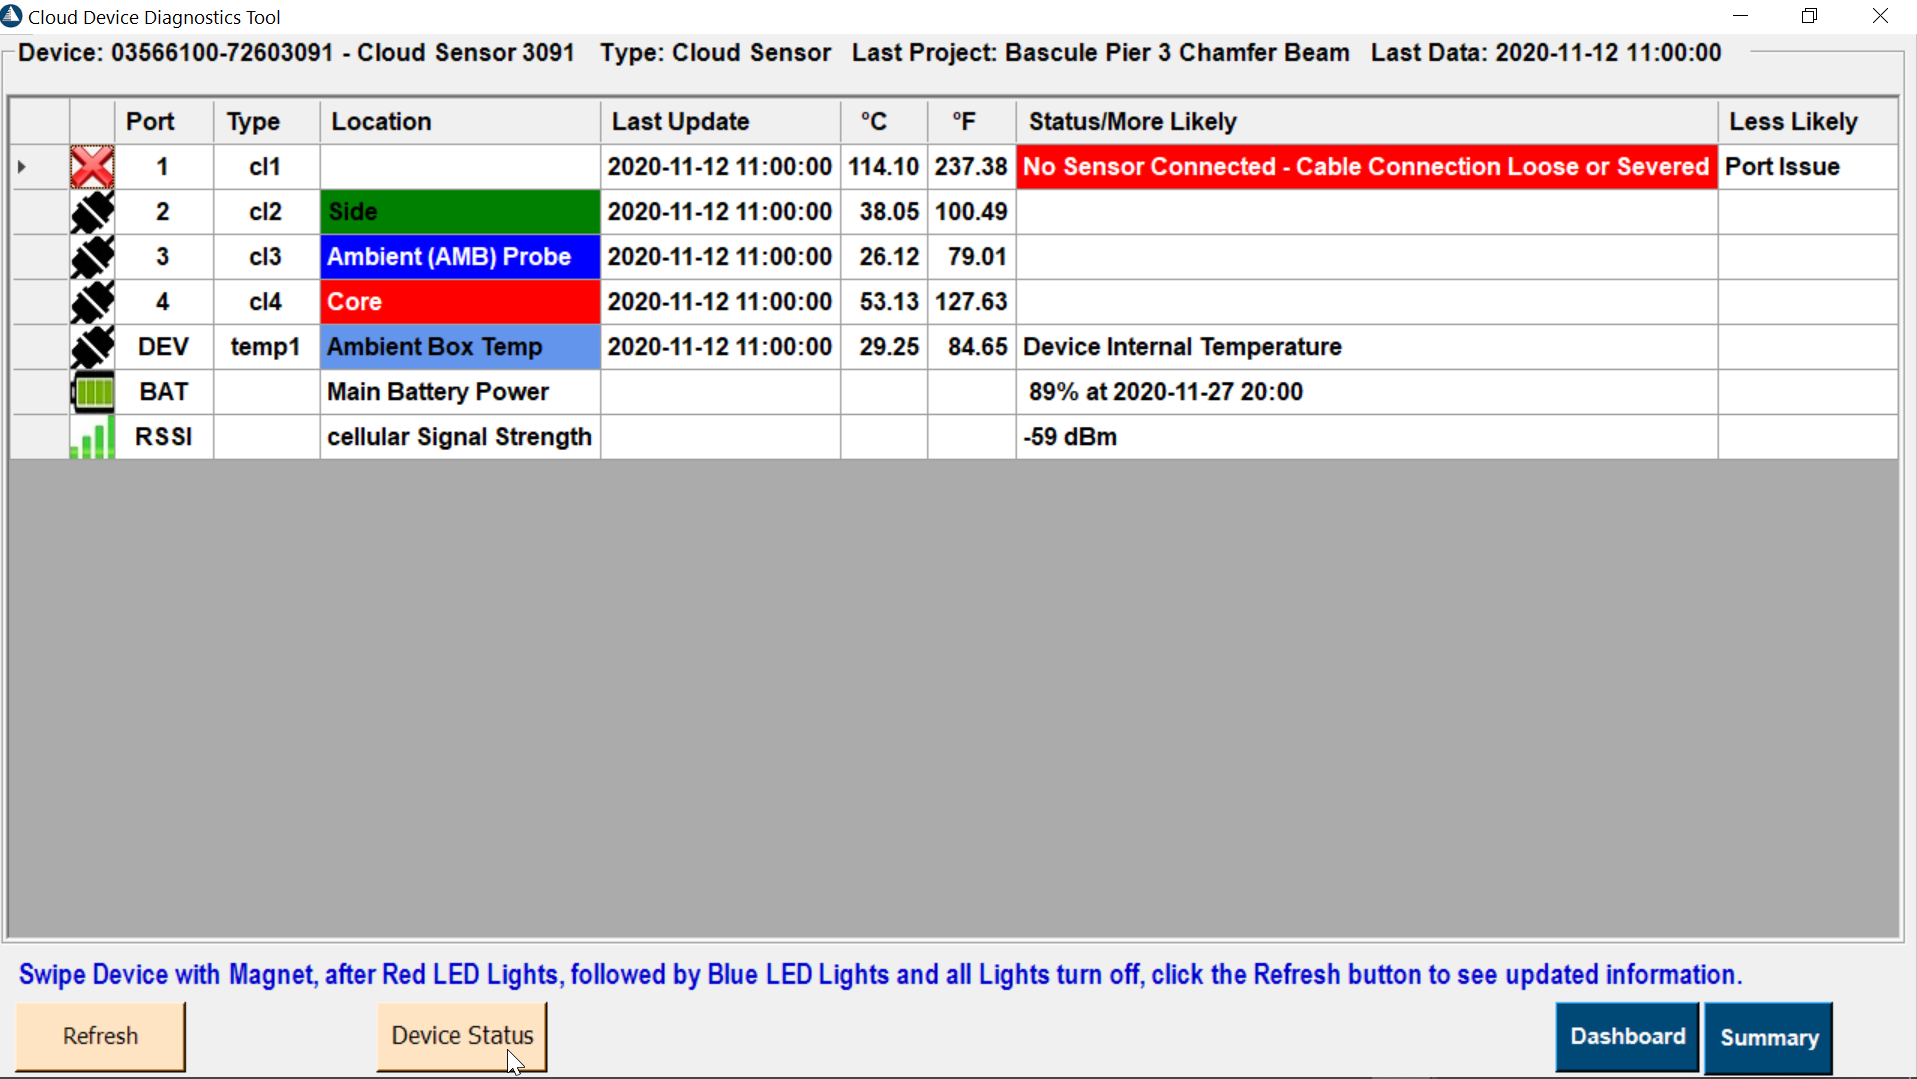
Task: Select the DEV port cell
Action: pyautogui.click(x=164, y=347)
